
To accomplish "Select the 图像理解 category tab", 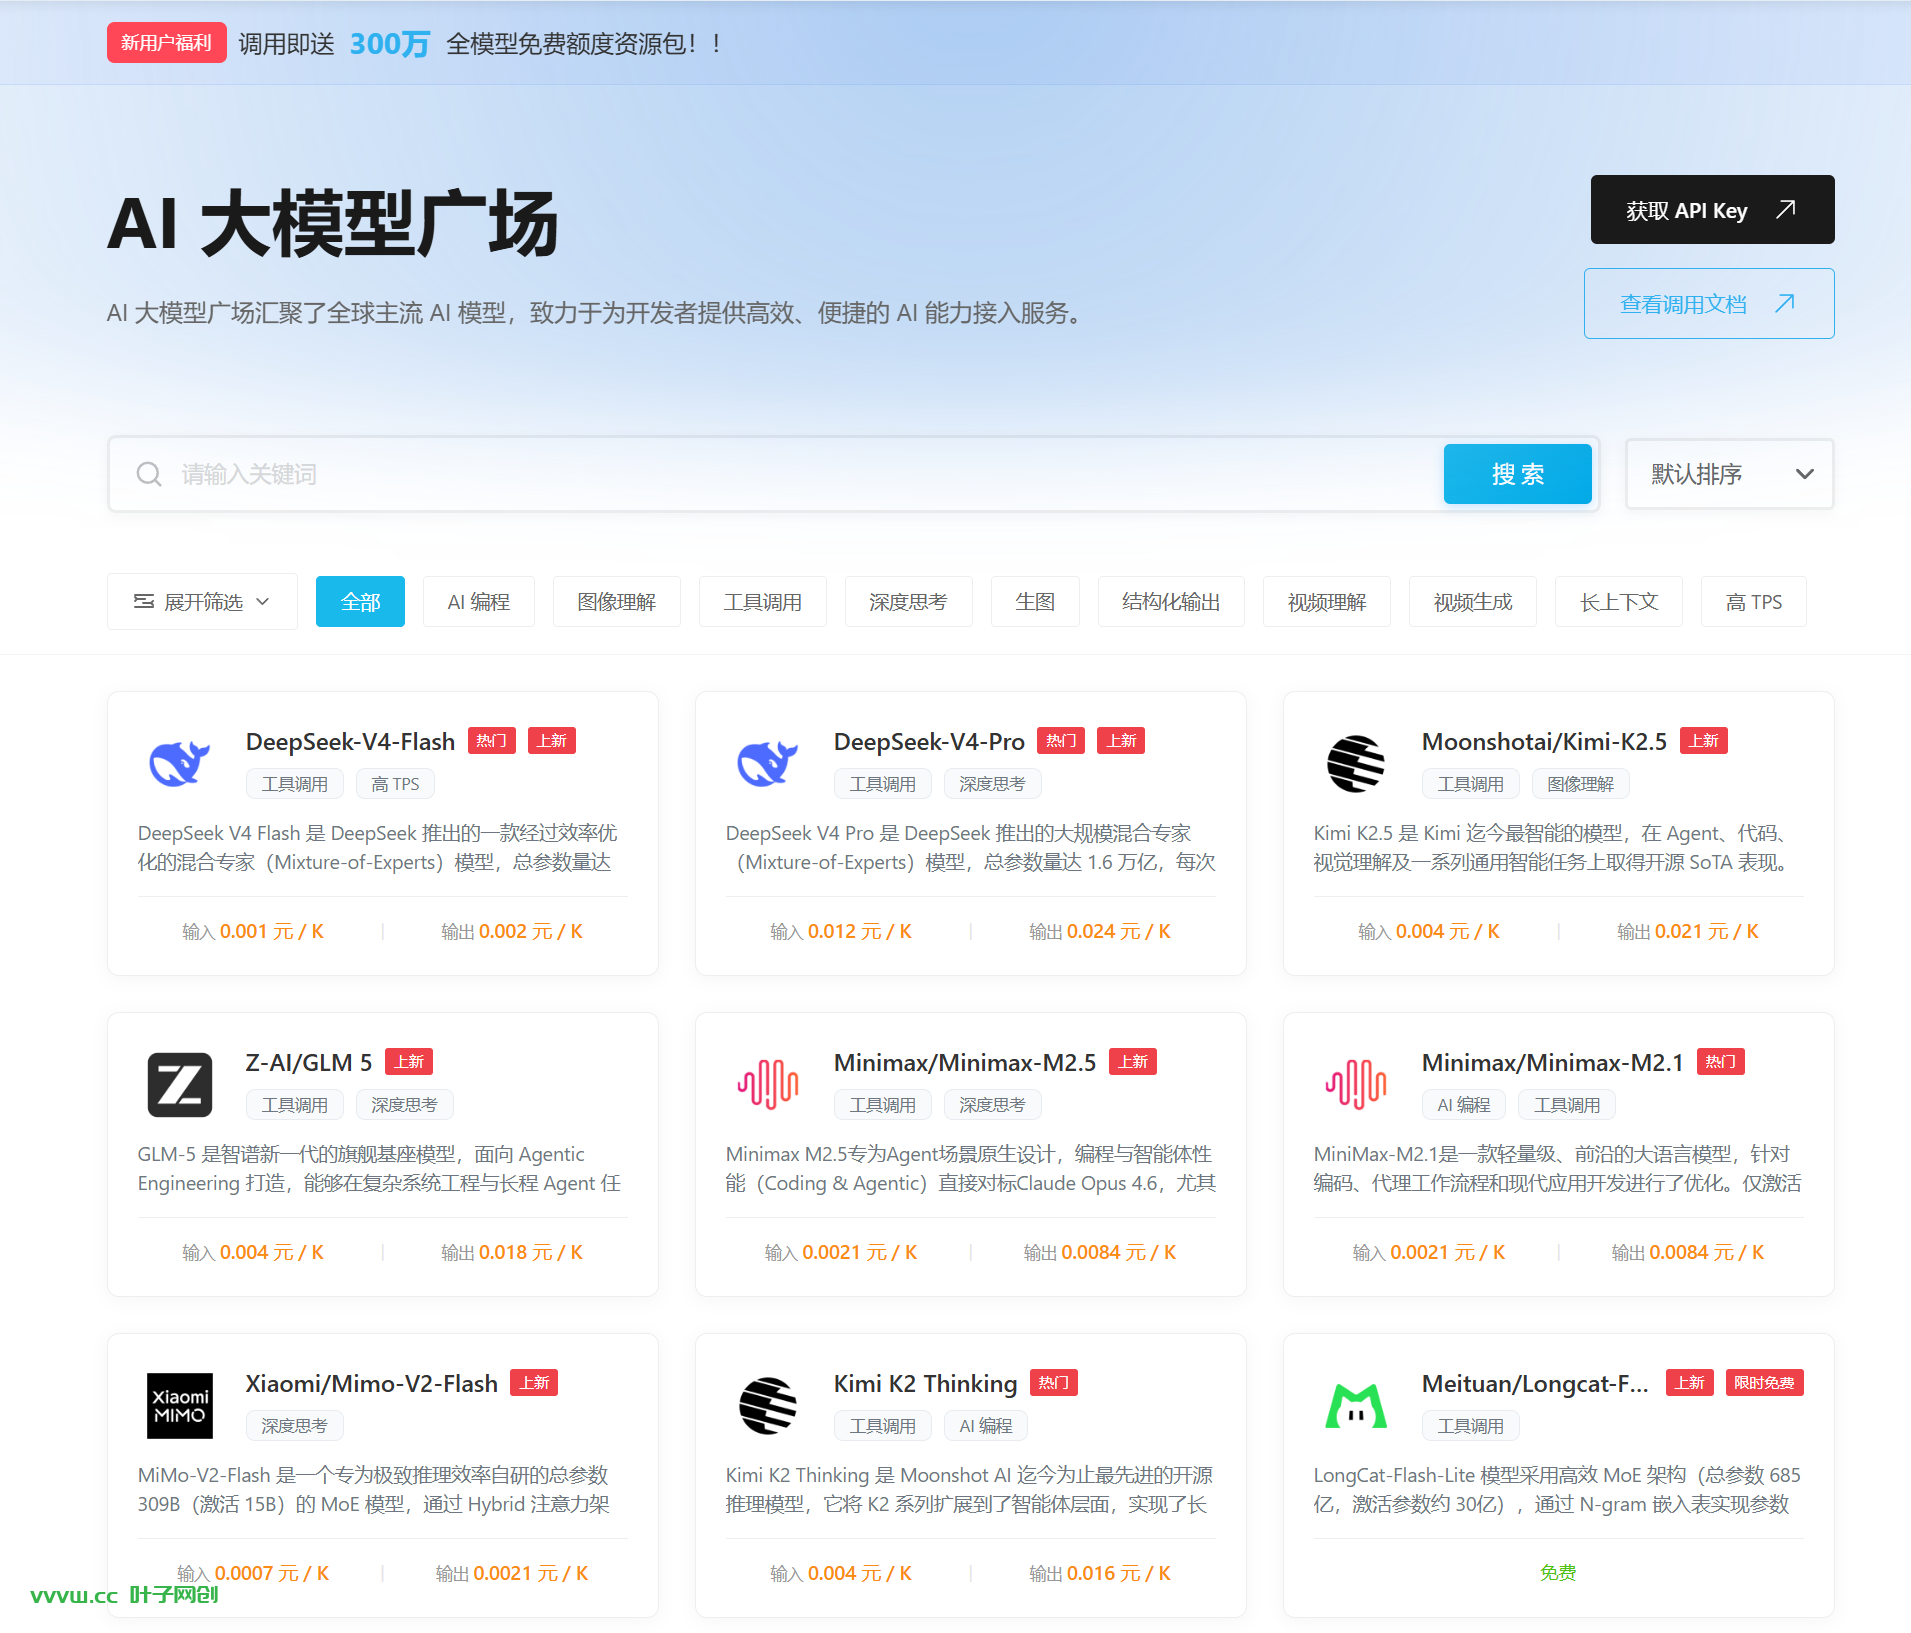I will pos(617,602).
